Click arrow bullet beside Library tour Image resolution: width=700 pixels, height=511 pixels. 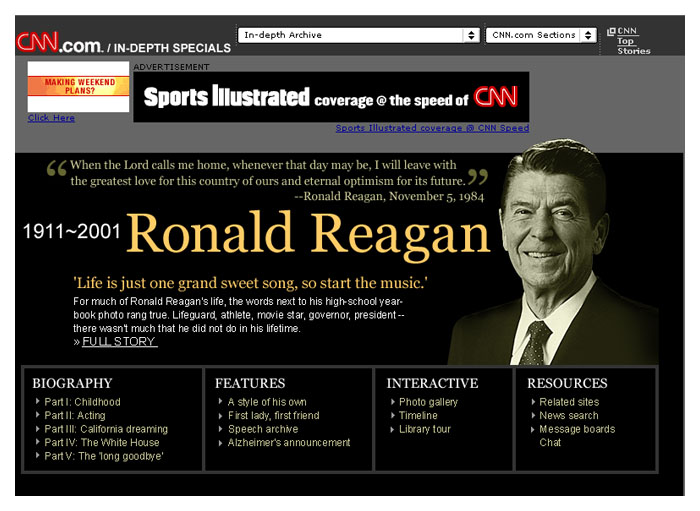point(392,430)
